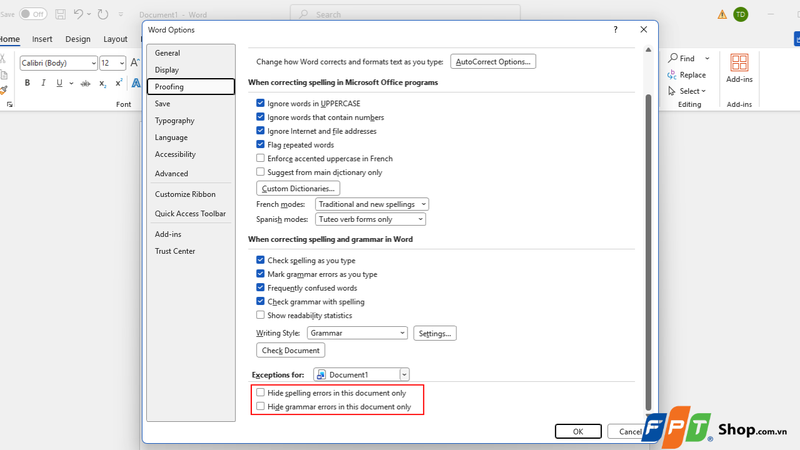Uncheck Mark grammar errors as you type
The width and height of the screenshot is (800, 450).
tap(260, 274)
